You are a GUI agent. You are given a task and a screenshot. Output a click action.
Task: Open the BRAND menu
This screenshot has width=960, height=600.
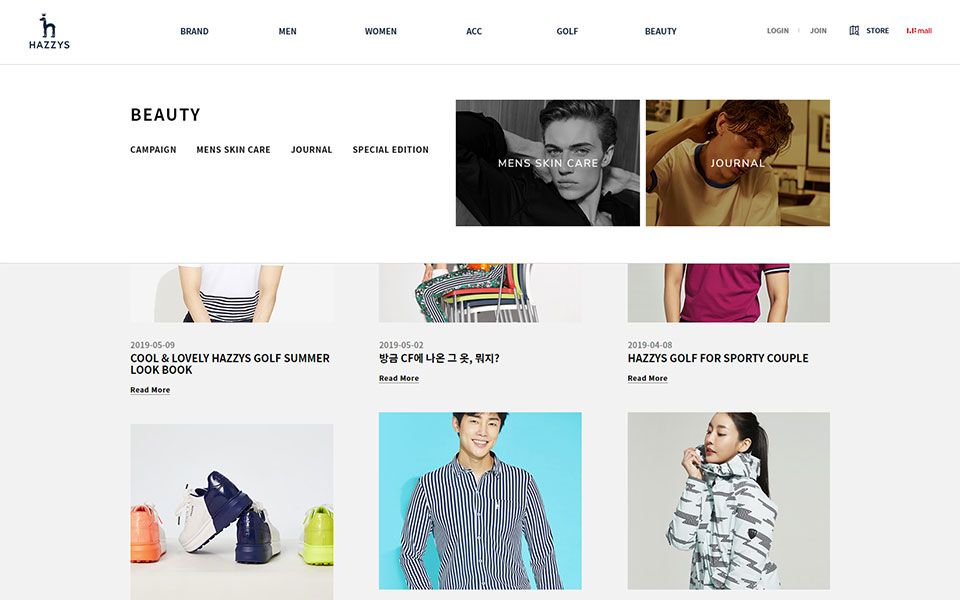click(194, 31)
